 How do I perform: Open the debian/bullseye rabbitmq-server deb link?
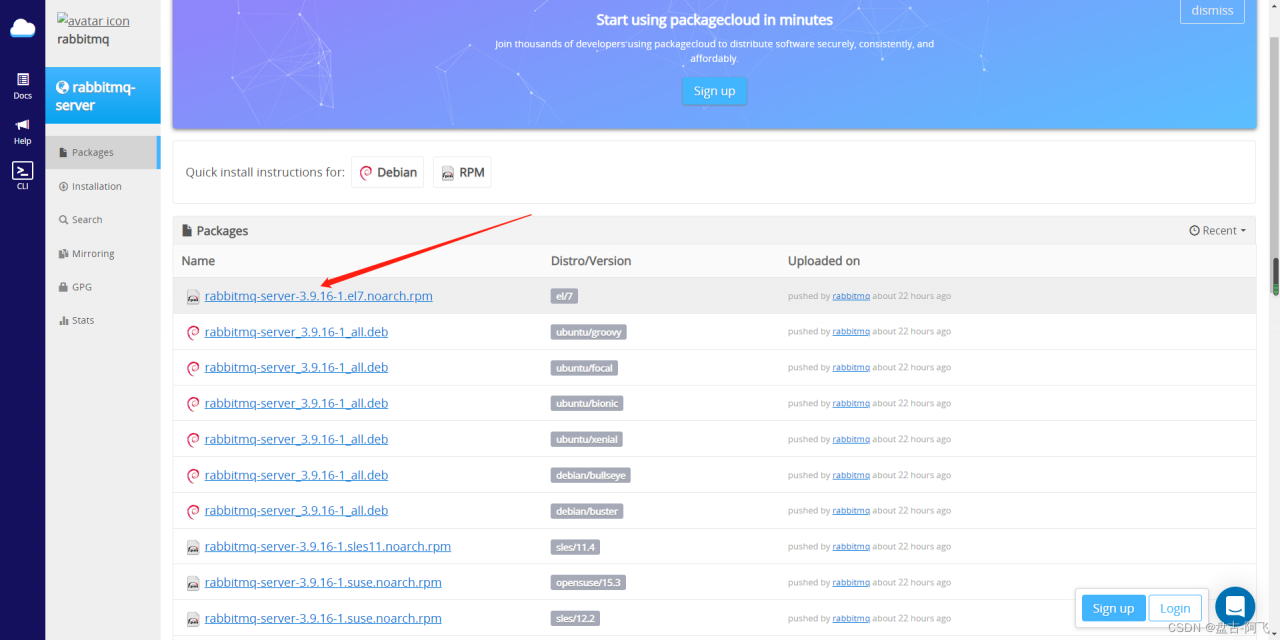(x=296, y=475)
